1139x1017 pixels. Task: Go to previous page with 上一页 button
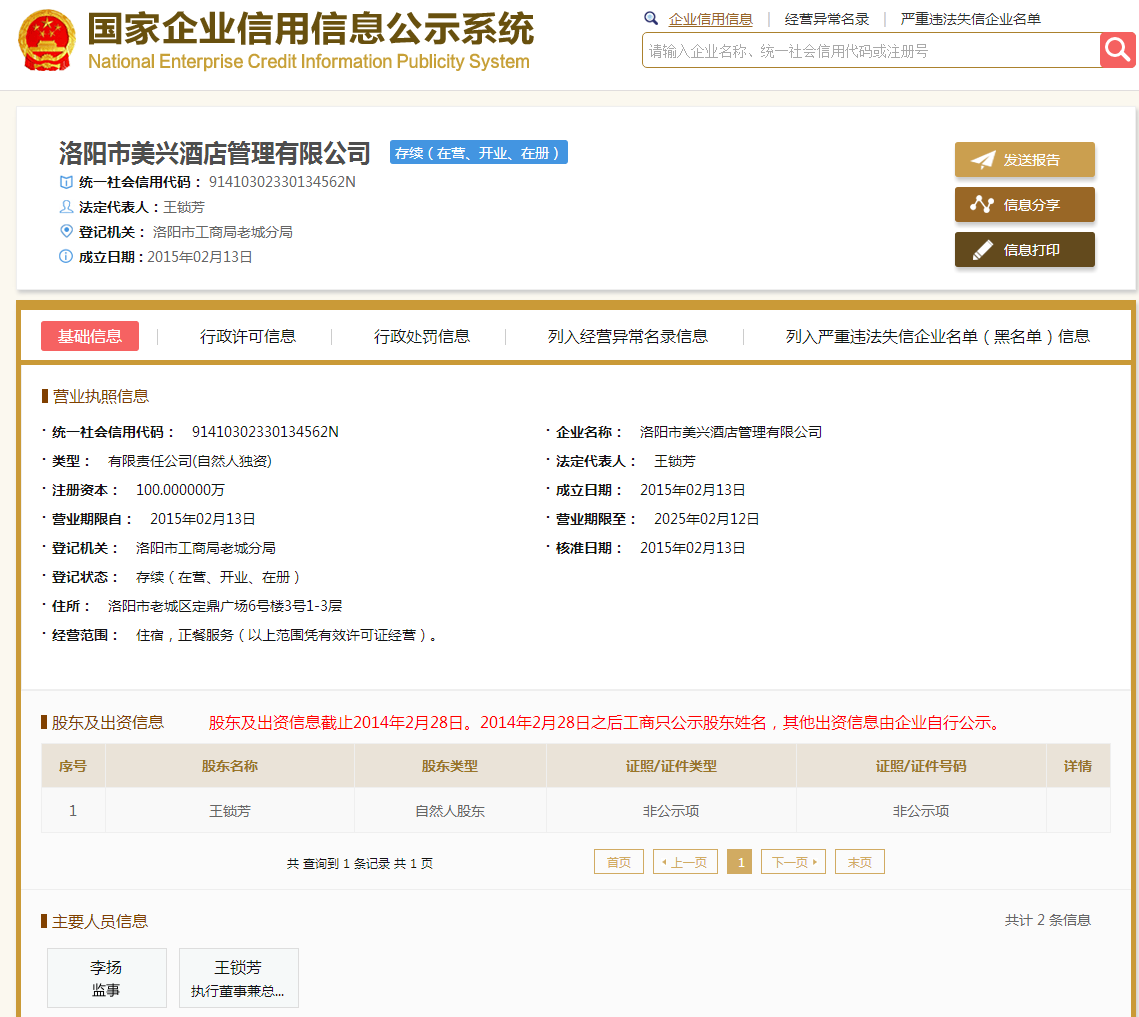(686, 862)
